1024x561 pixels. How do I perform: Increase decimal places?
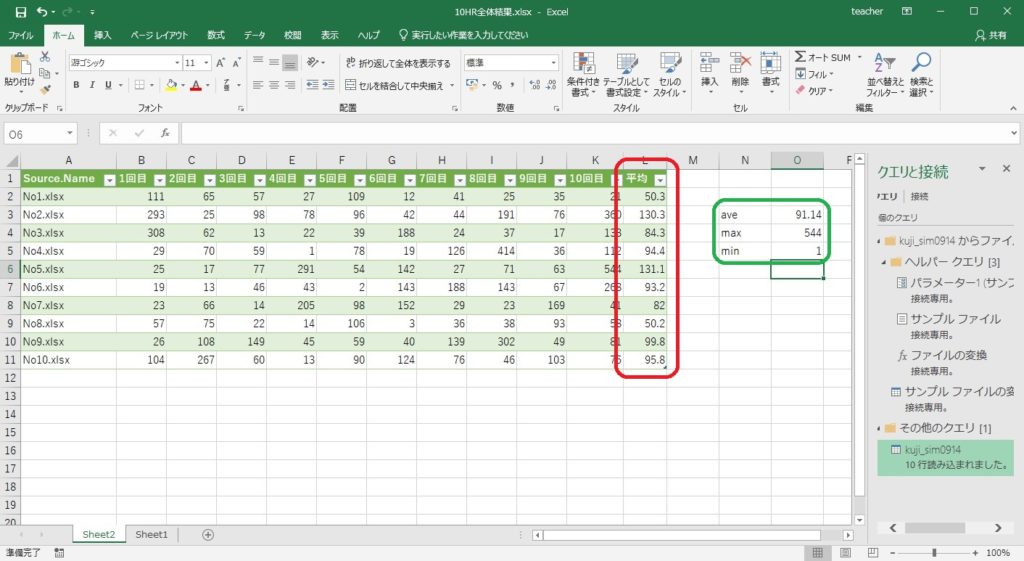(x=535, y=85)
